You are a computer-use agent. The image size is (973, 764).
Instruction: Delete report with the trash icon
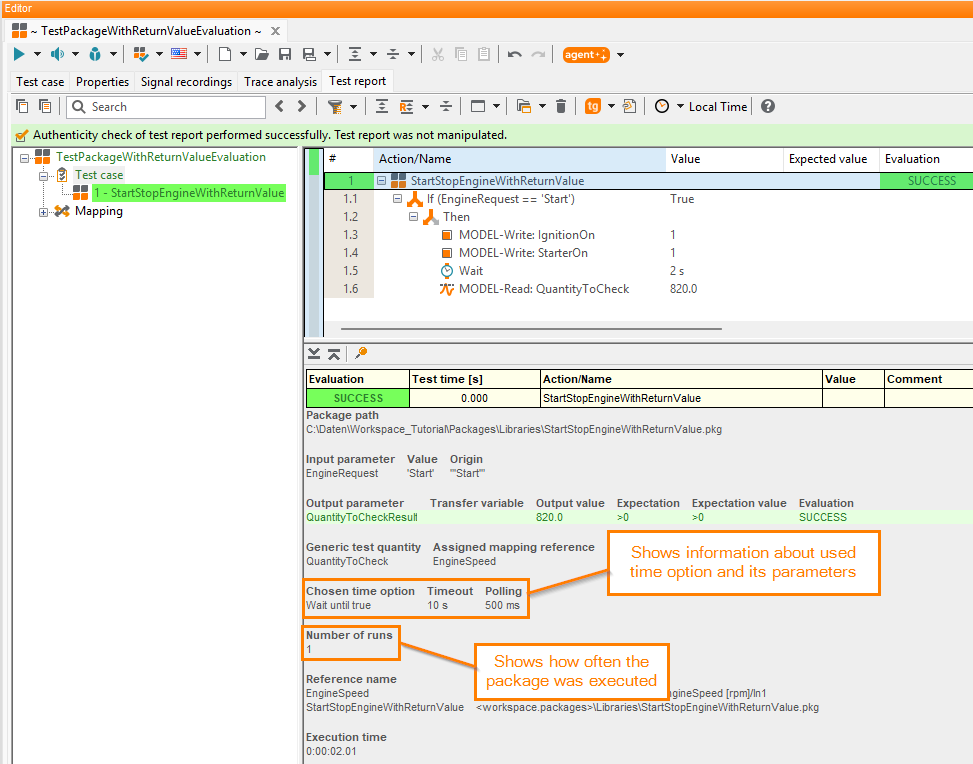(x=561, y=107)
